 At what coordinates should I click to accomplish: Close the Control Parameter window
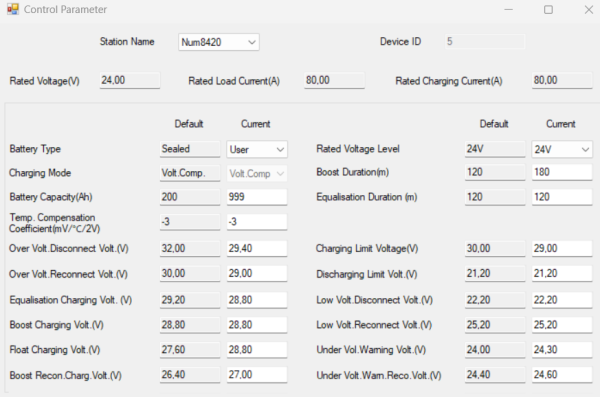coord(589,9)
